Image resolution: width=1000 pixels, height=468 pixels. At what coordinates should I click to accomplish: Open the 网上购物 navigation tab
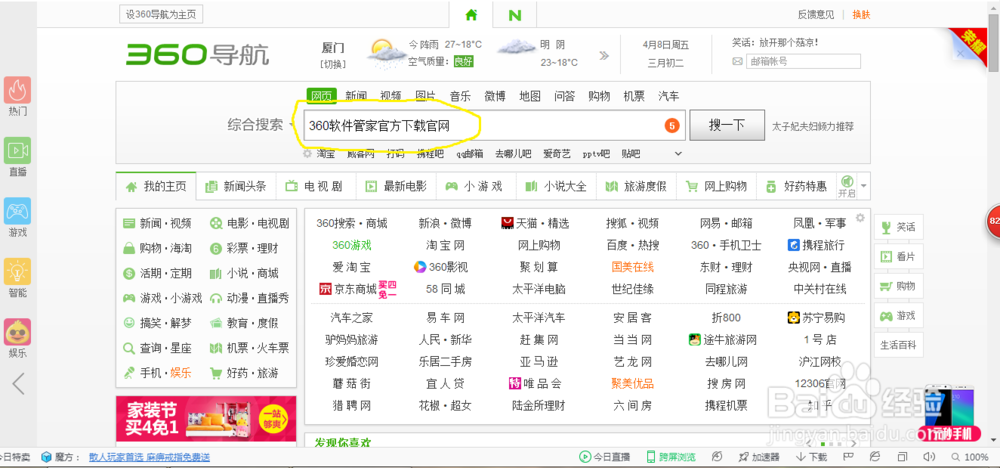(716, 186)
